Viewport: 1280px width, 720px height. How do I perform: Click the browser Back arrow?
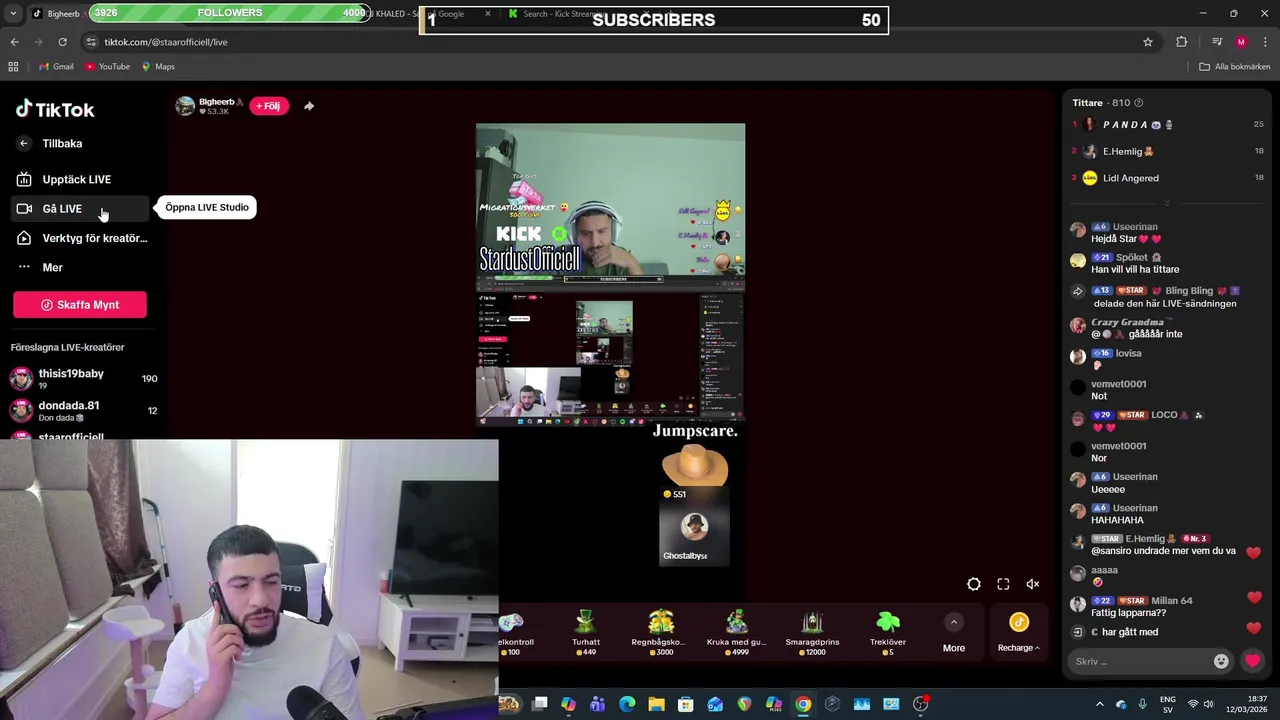15,42
